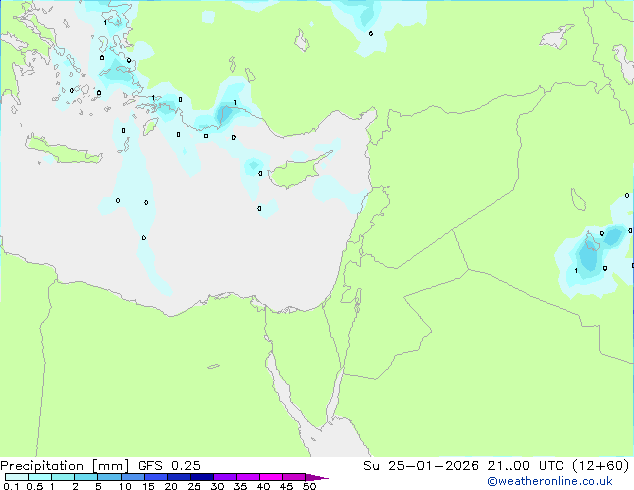Click the island of Crete on the map
This screenshot has width=634, height=490.
(x=65, y=151)
